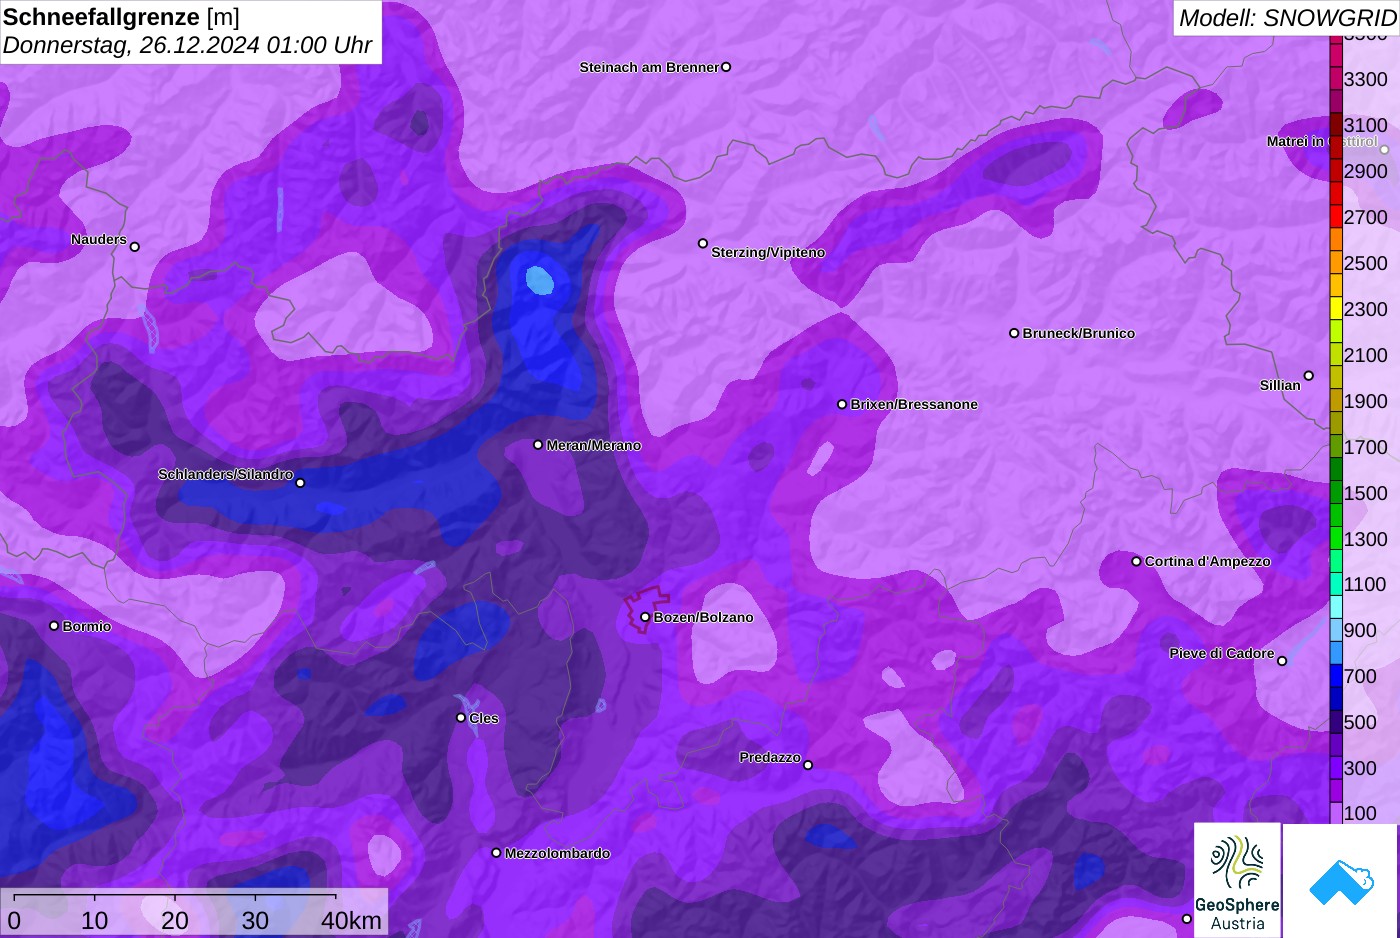The height and width of the screenshot is (938, 1400).
Task: Click the Bormio town label
Action: pos(87,626)
